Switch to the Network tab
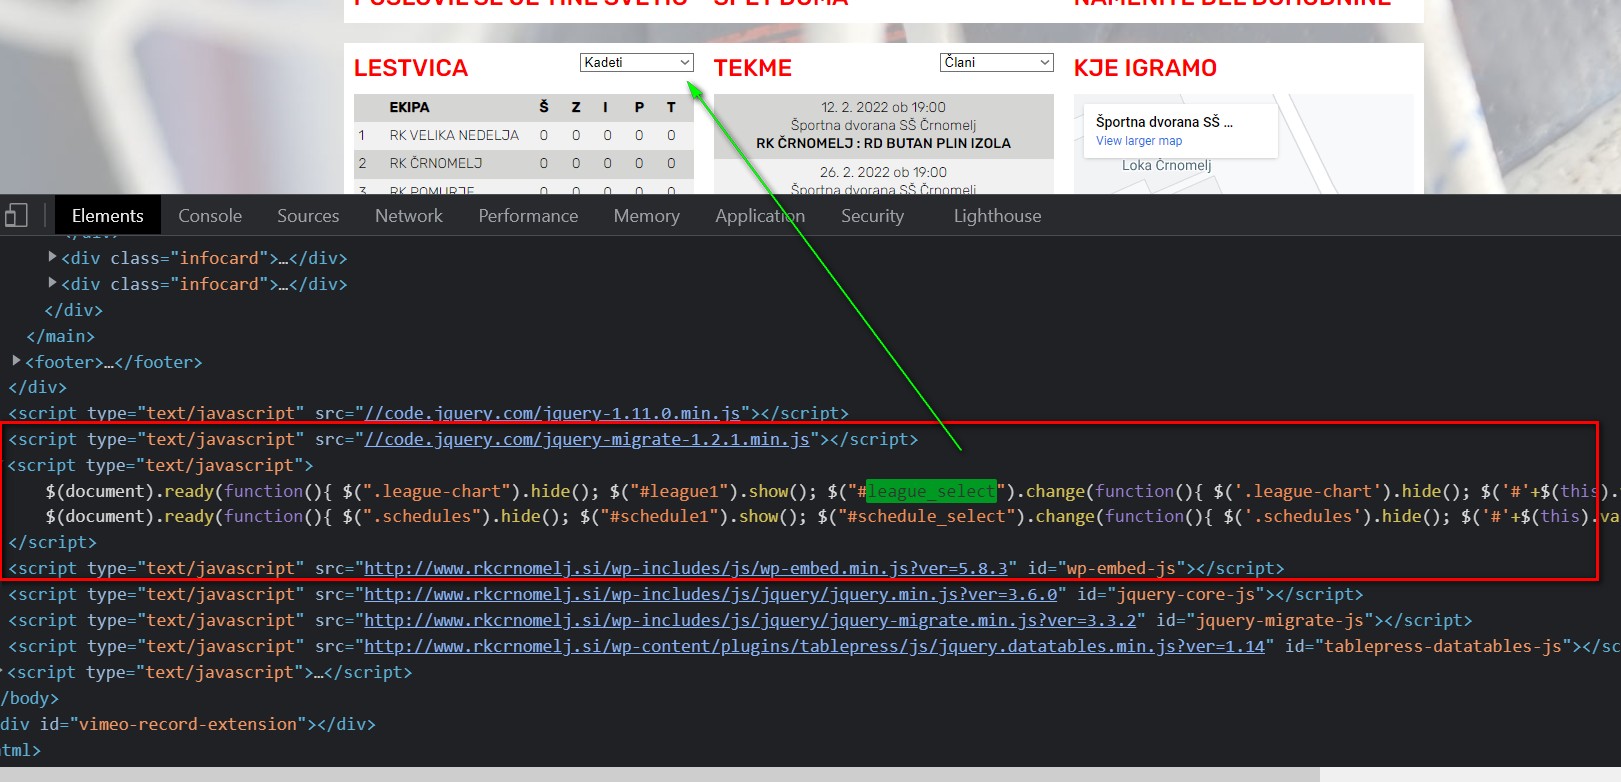Image resolution: width=1621 pixels, height=782 pixels. (x=408, y=215)
